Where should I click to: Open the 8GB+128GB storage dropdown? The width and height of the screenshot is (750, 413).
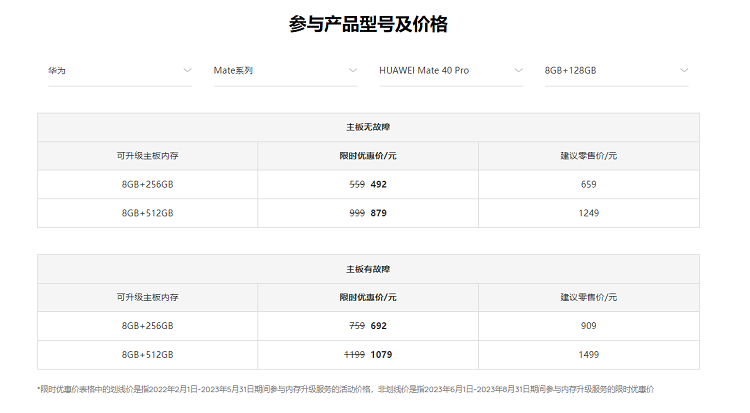pos(616,71)
